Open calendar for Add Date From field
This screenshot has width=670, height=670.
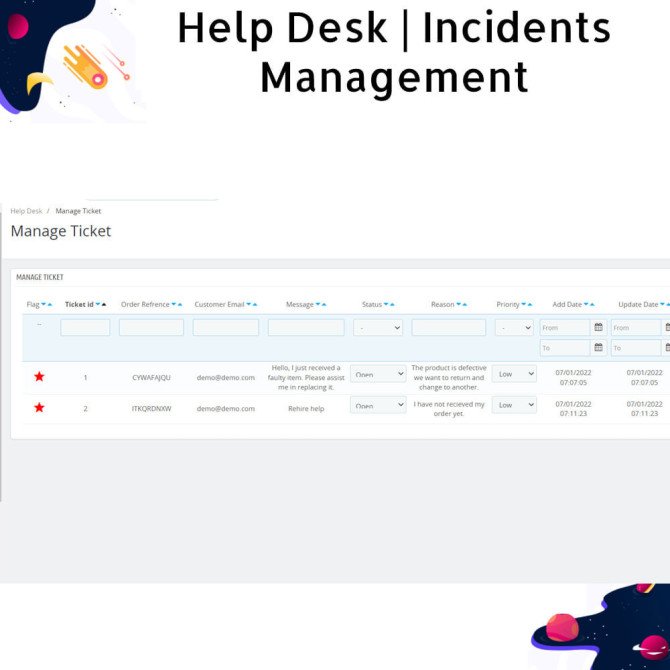click(x=599, y=327)
